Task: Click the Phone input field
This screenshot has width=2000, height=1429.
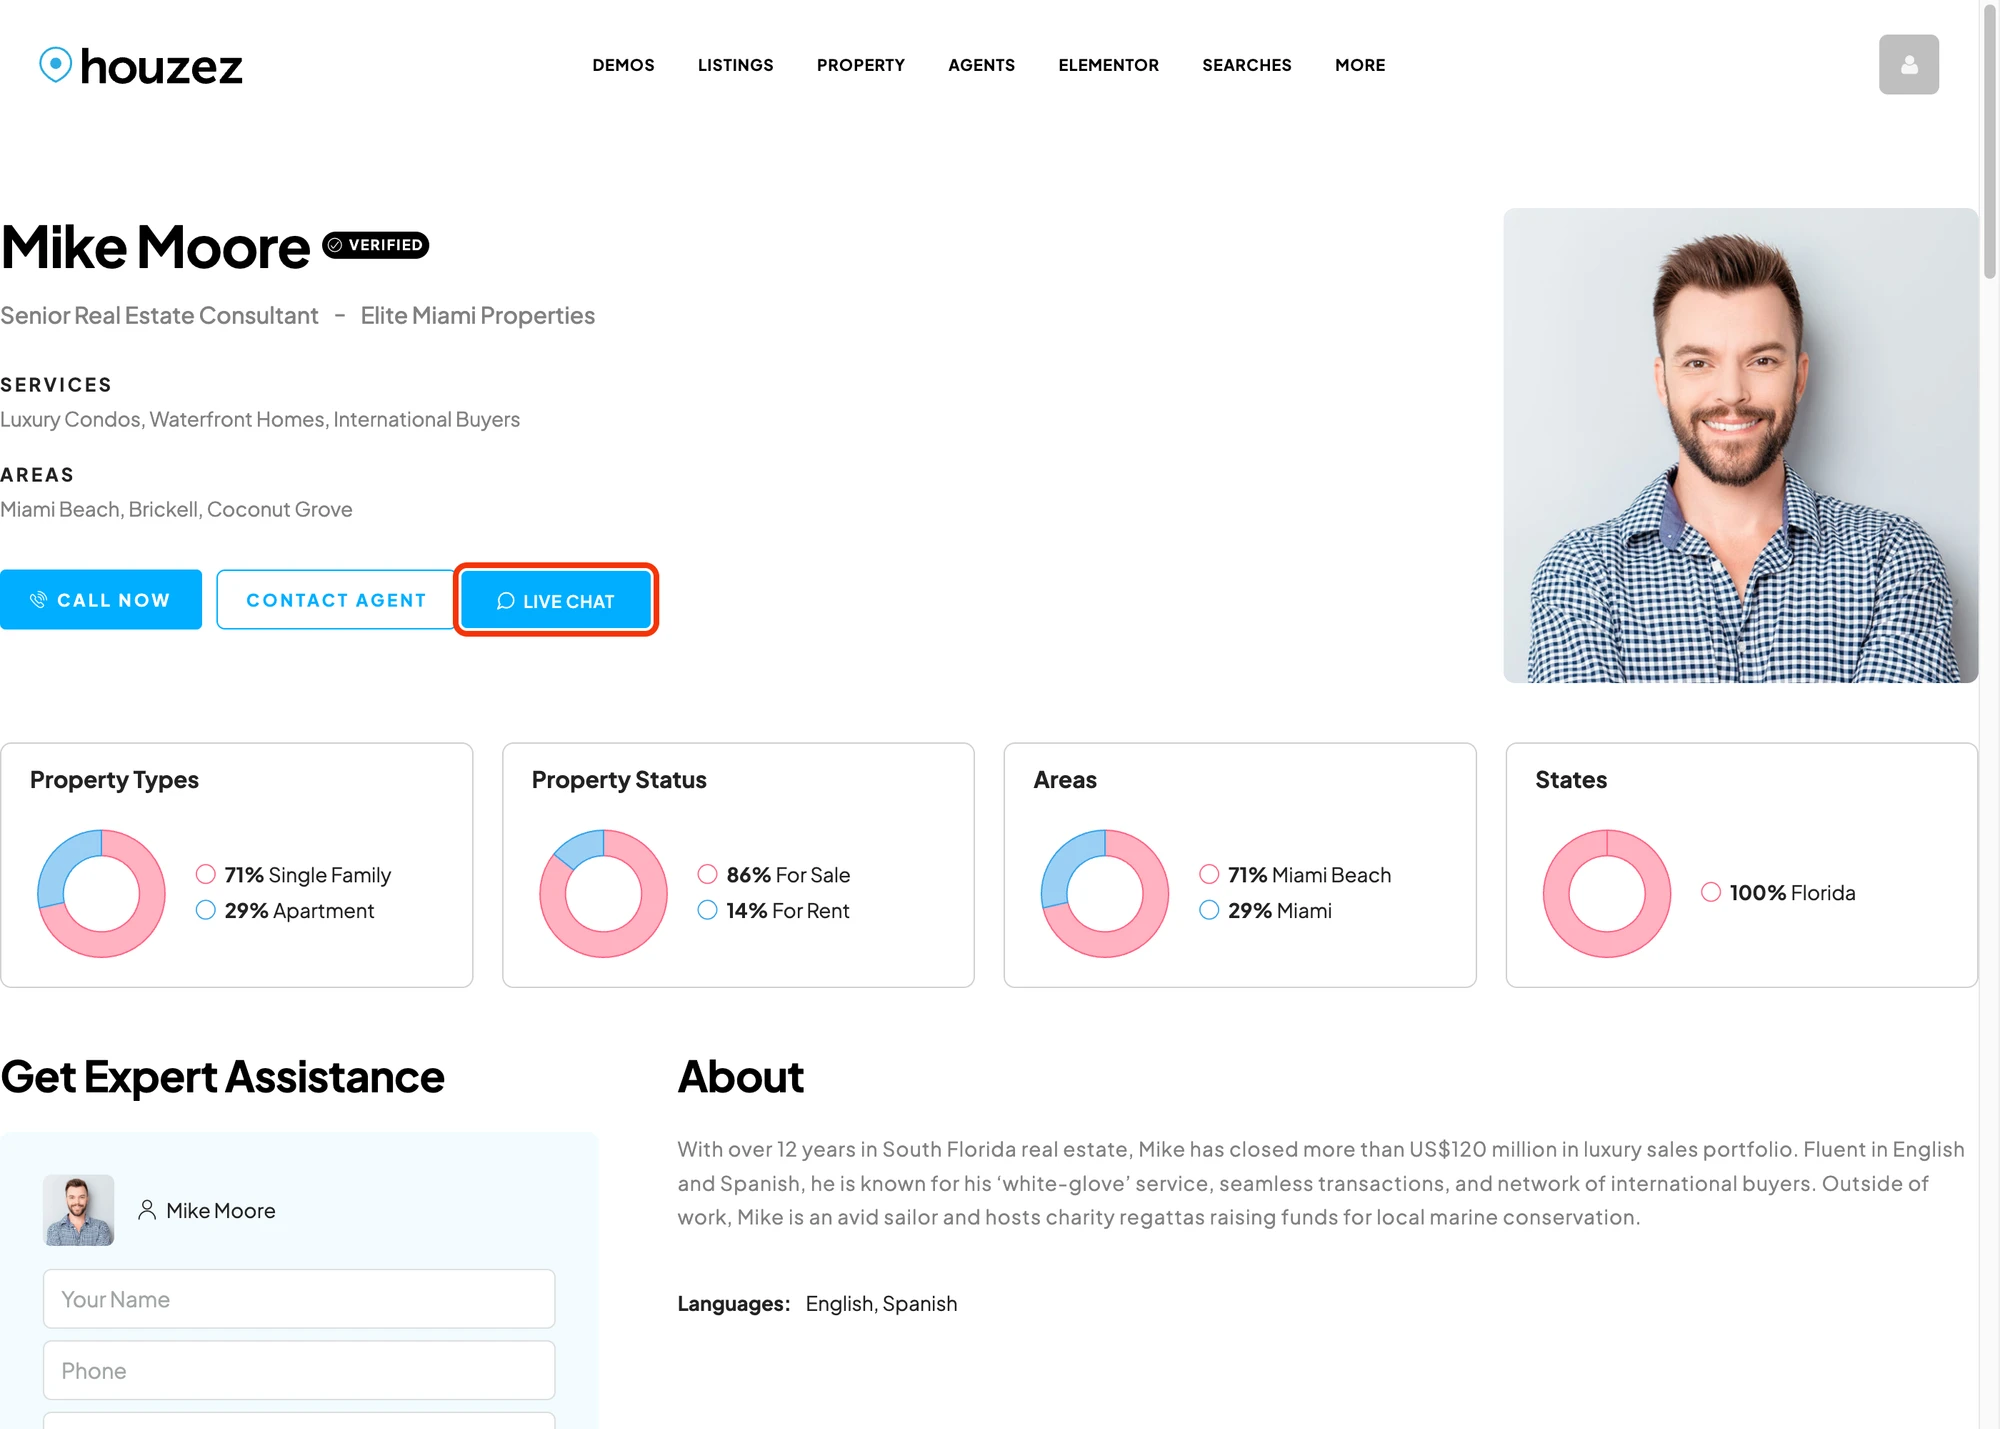Action: [299, 1370]
